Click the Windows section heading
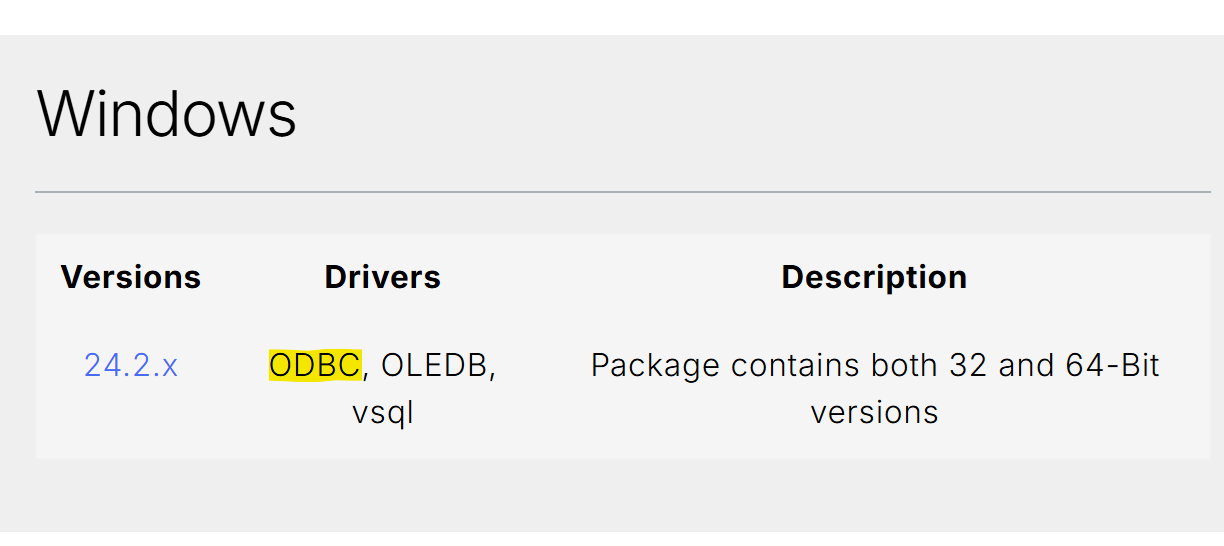The height and width of the screenshot is (546, 1224). coord(167,113)
